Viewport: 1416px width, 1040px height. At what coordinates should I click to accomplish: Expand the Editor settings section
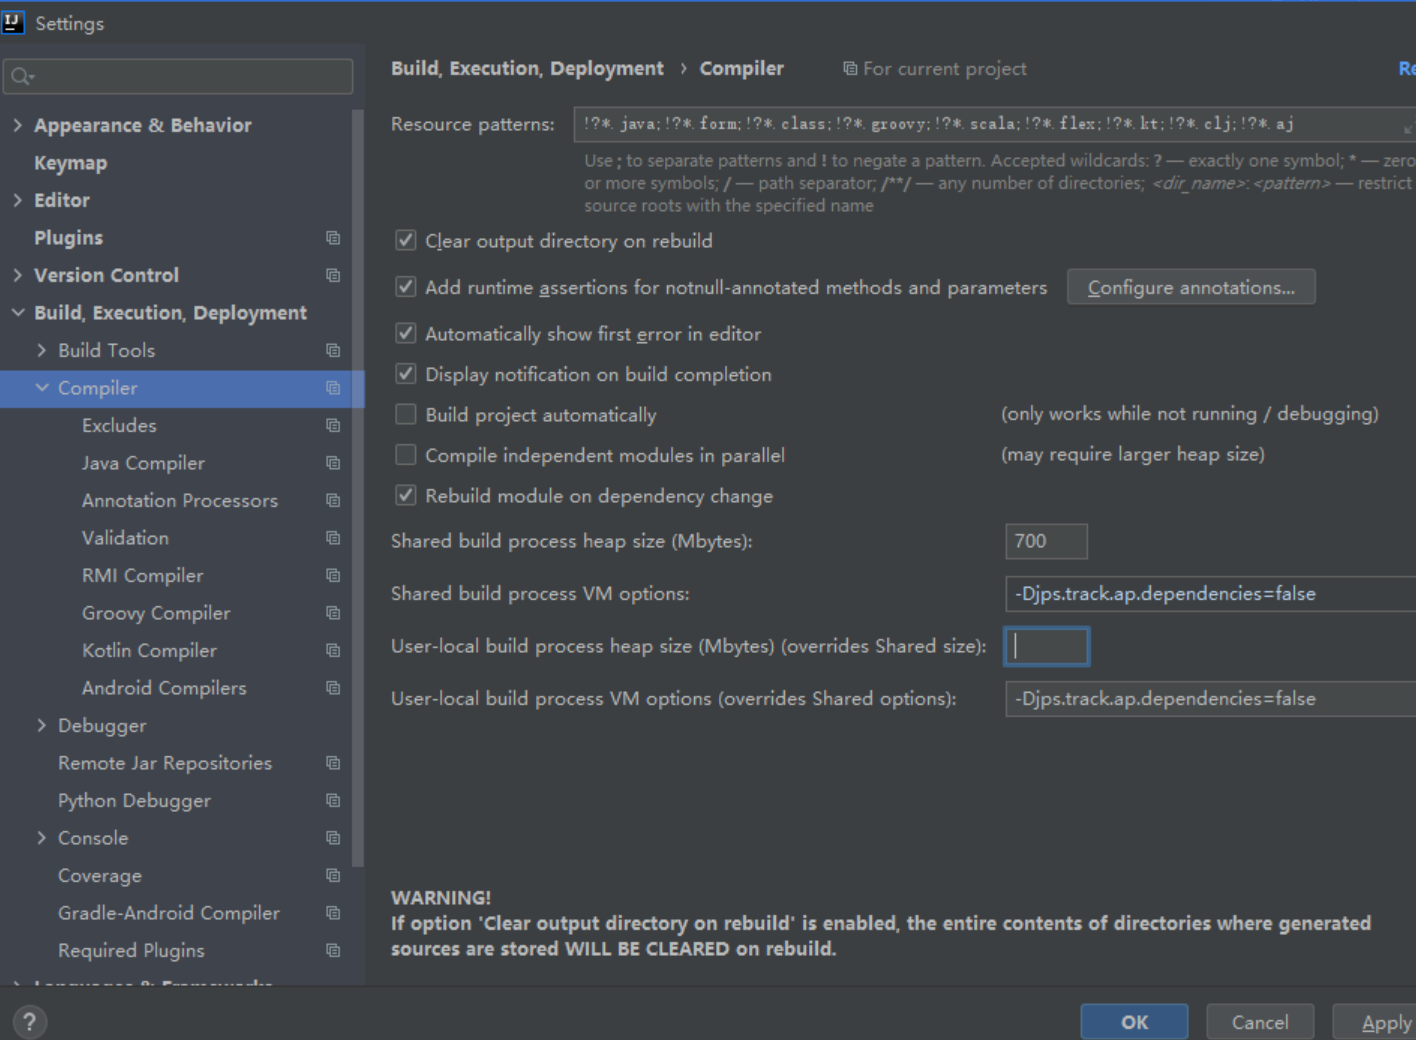(x=17, y=200)
